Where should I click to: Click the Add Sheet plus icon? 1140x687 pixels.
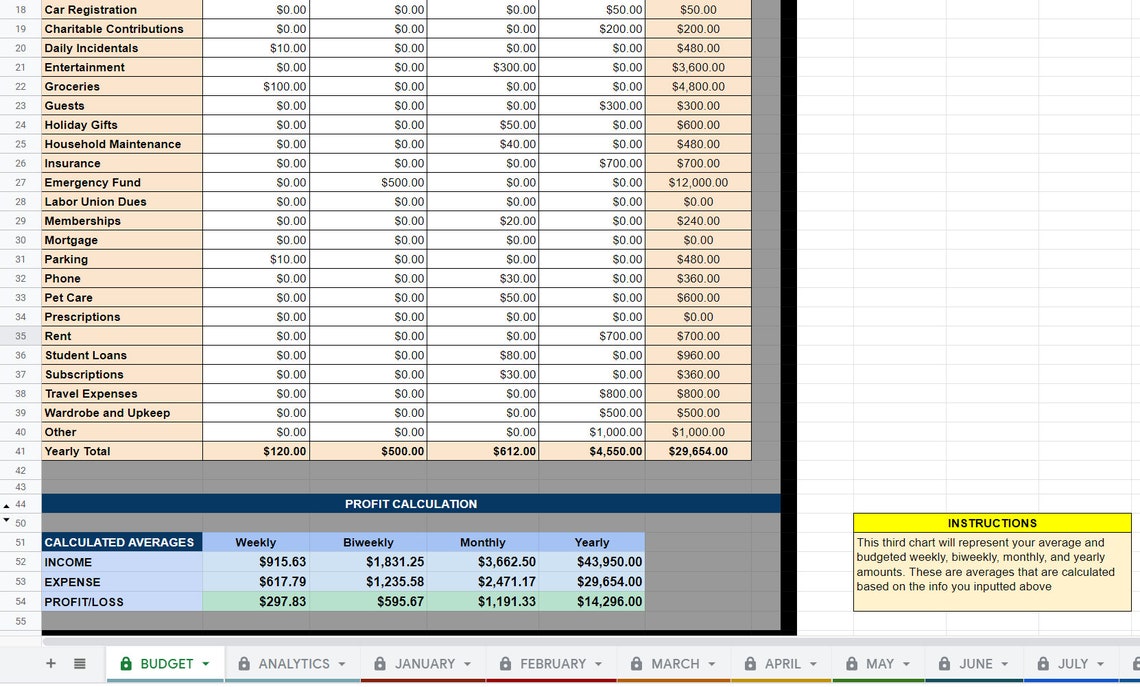[x=51, y=663]
